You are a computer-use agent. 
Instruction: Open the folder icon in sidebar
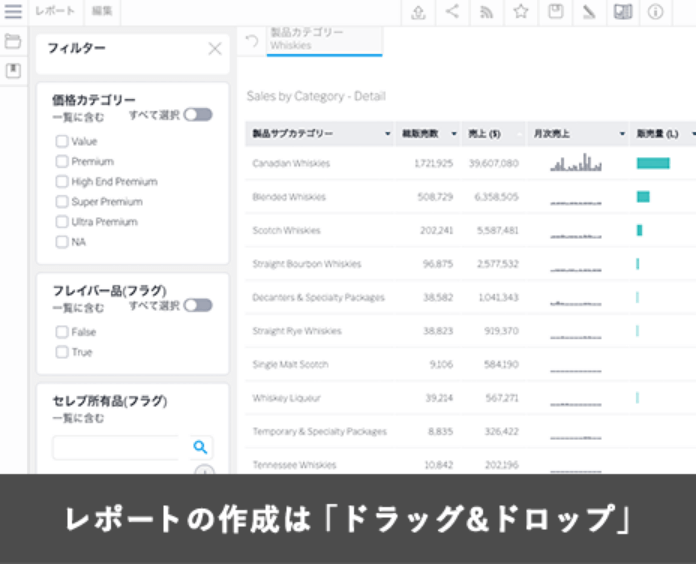tap(13, 41)
